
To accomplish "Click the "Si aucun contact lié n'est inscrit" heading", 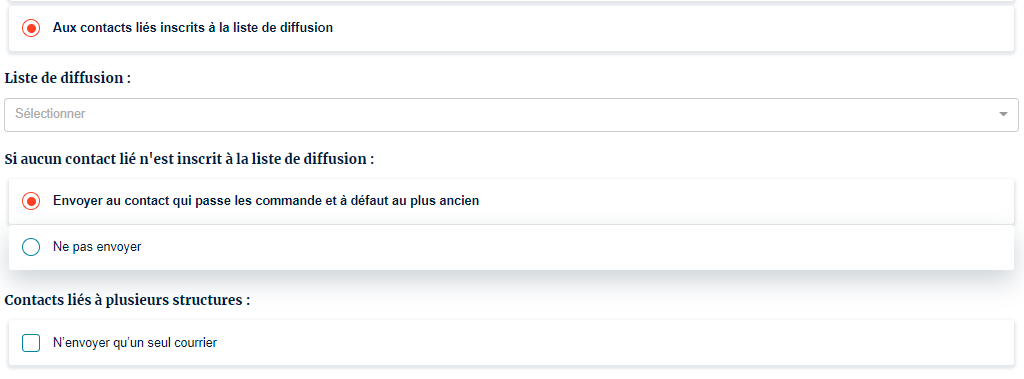I will [x=189, y=159].
